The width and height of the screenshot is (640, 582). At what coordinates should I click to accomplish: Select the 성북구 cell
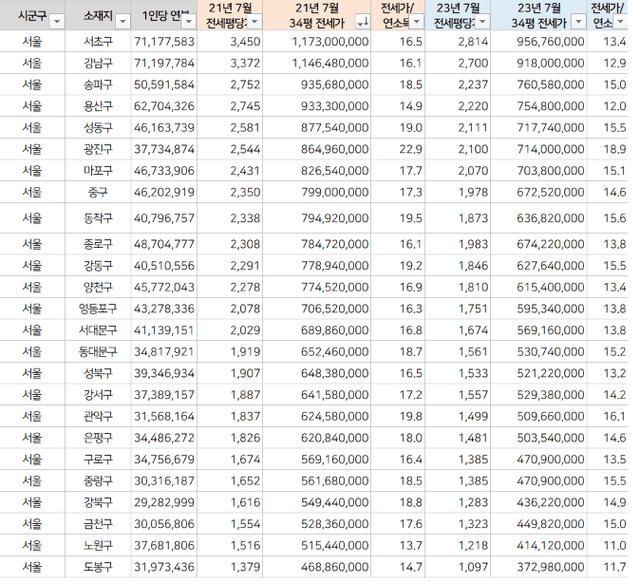[x=98, y=373]
